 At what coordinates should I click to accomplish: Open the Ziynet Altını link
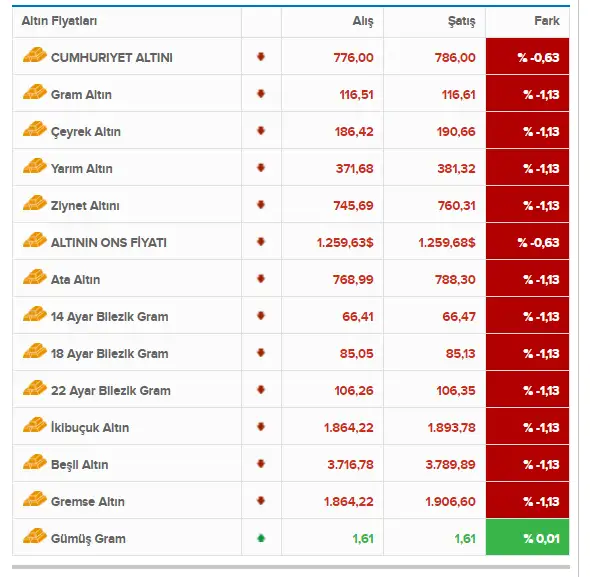click(85, 206)
